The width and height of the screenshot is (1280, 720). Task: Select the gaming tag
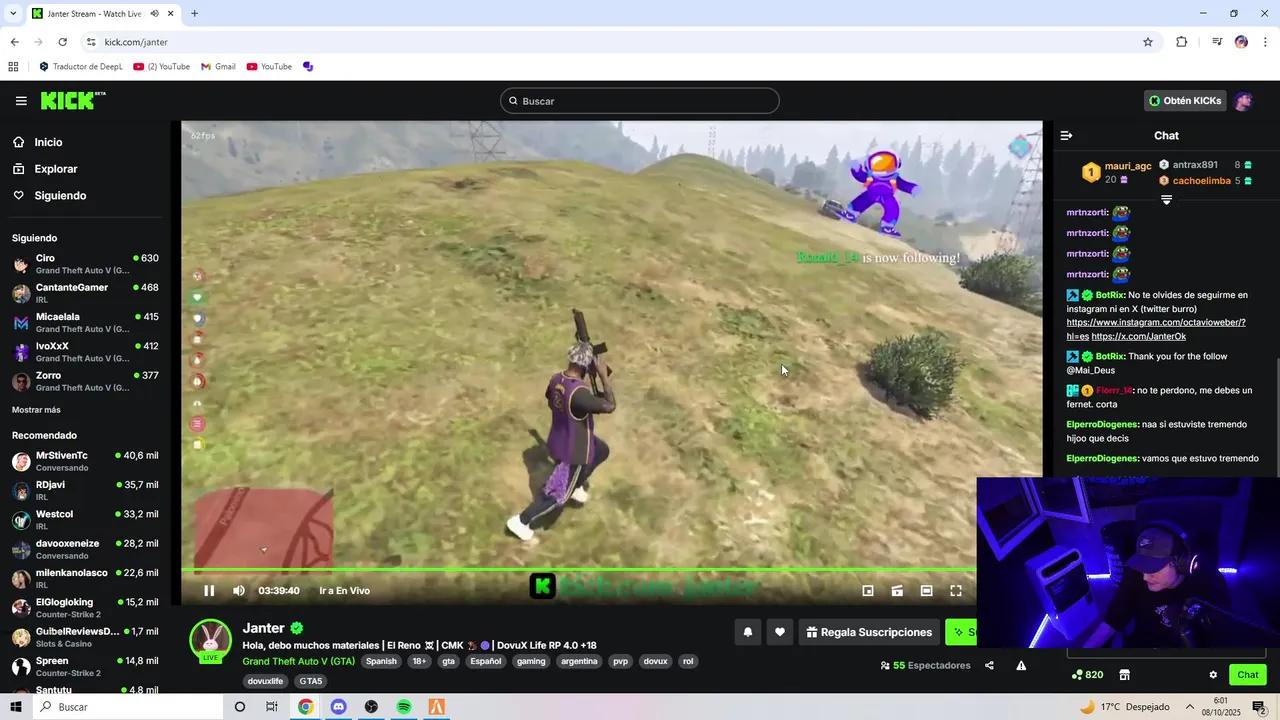point(531,661)
